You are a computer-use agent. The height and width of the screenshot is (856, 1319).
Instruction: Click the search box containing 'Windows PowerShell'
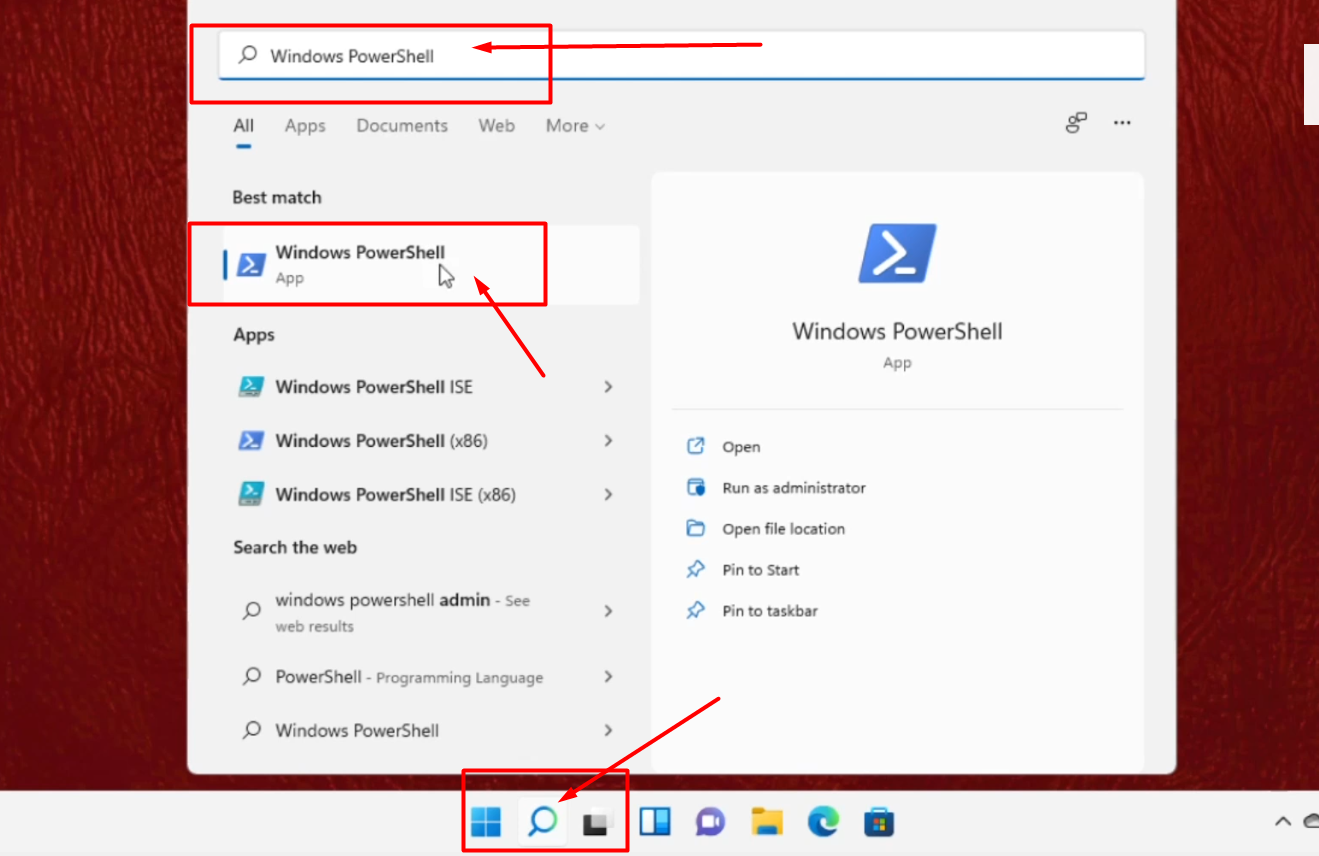click(x=682, y=56)
